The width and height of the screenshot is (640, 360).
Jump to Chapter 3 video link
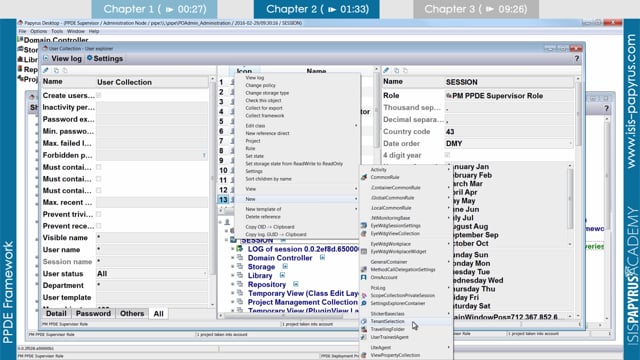tap(476, 9)
